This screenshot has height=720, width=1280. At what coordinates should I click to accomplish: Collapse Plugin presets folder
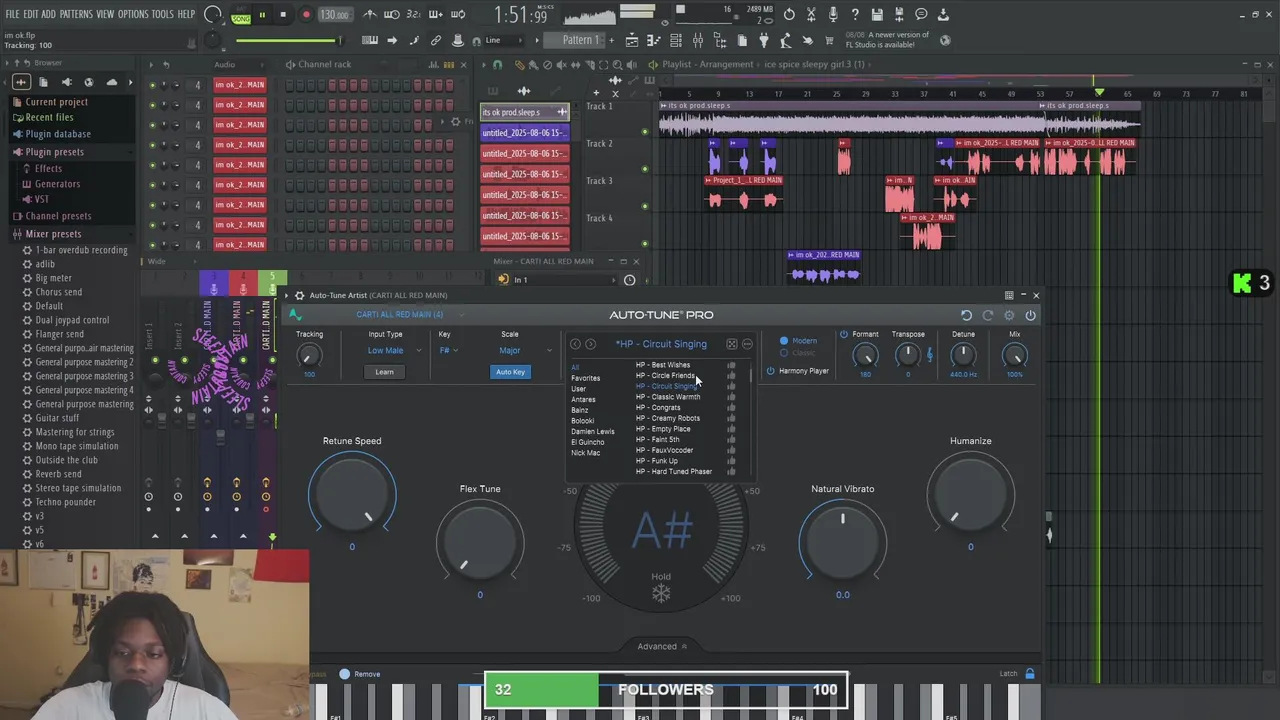tap(54, 152)
